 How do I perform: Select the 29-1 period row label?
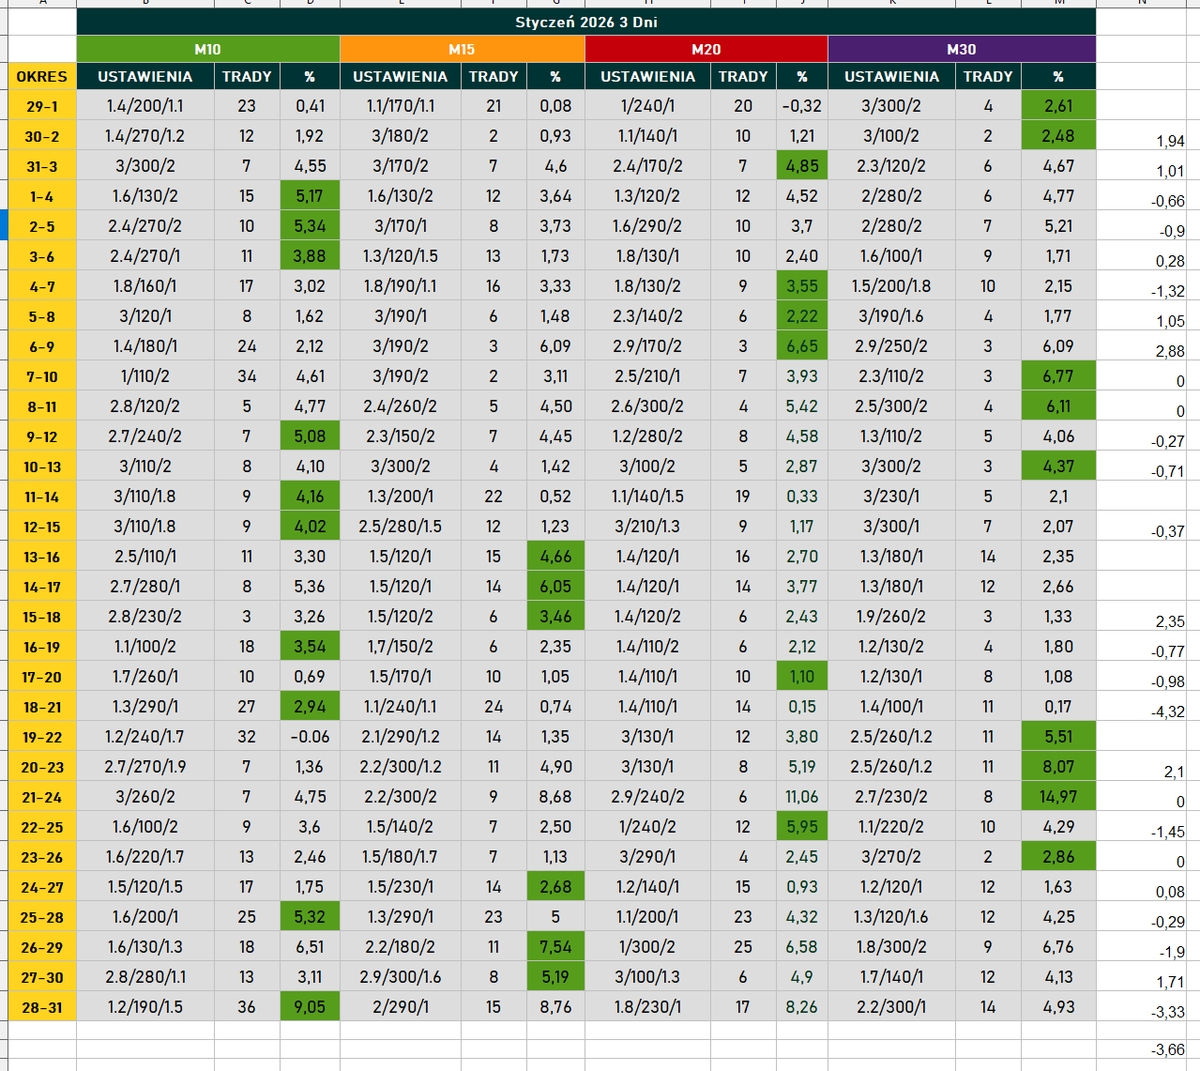(42, 106)
